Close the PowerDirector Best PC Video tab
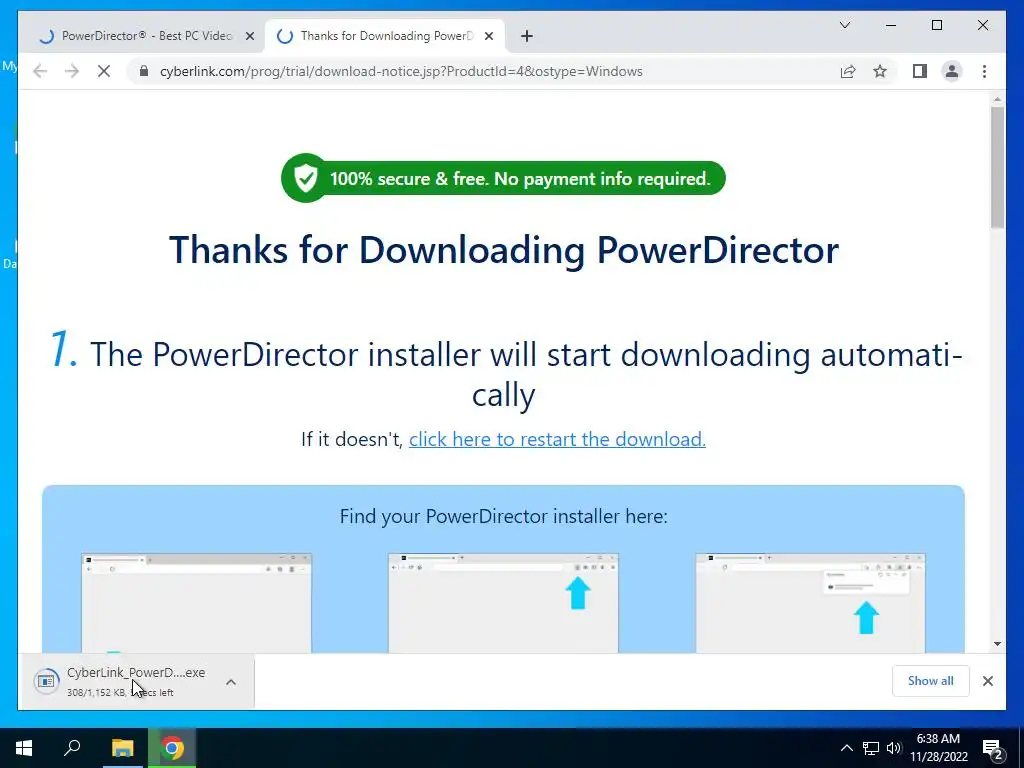The height and width of the screenshot is (768, 1024). [249, 36]
